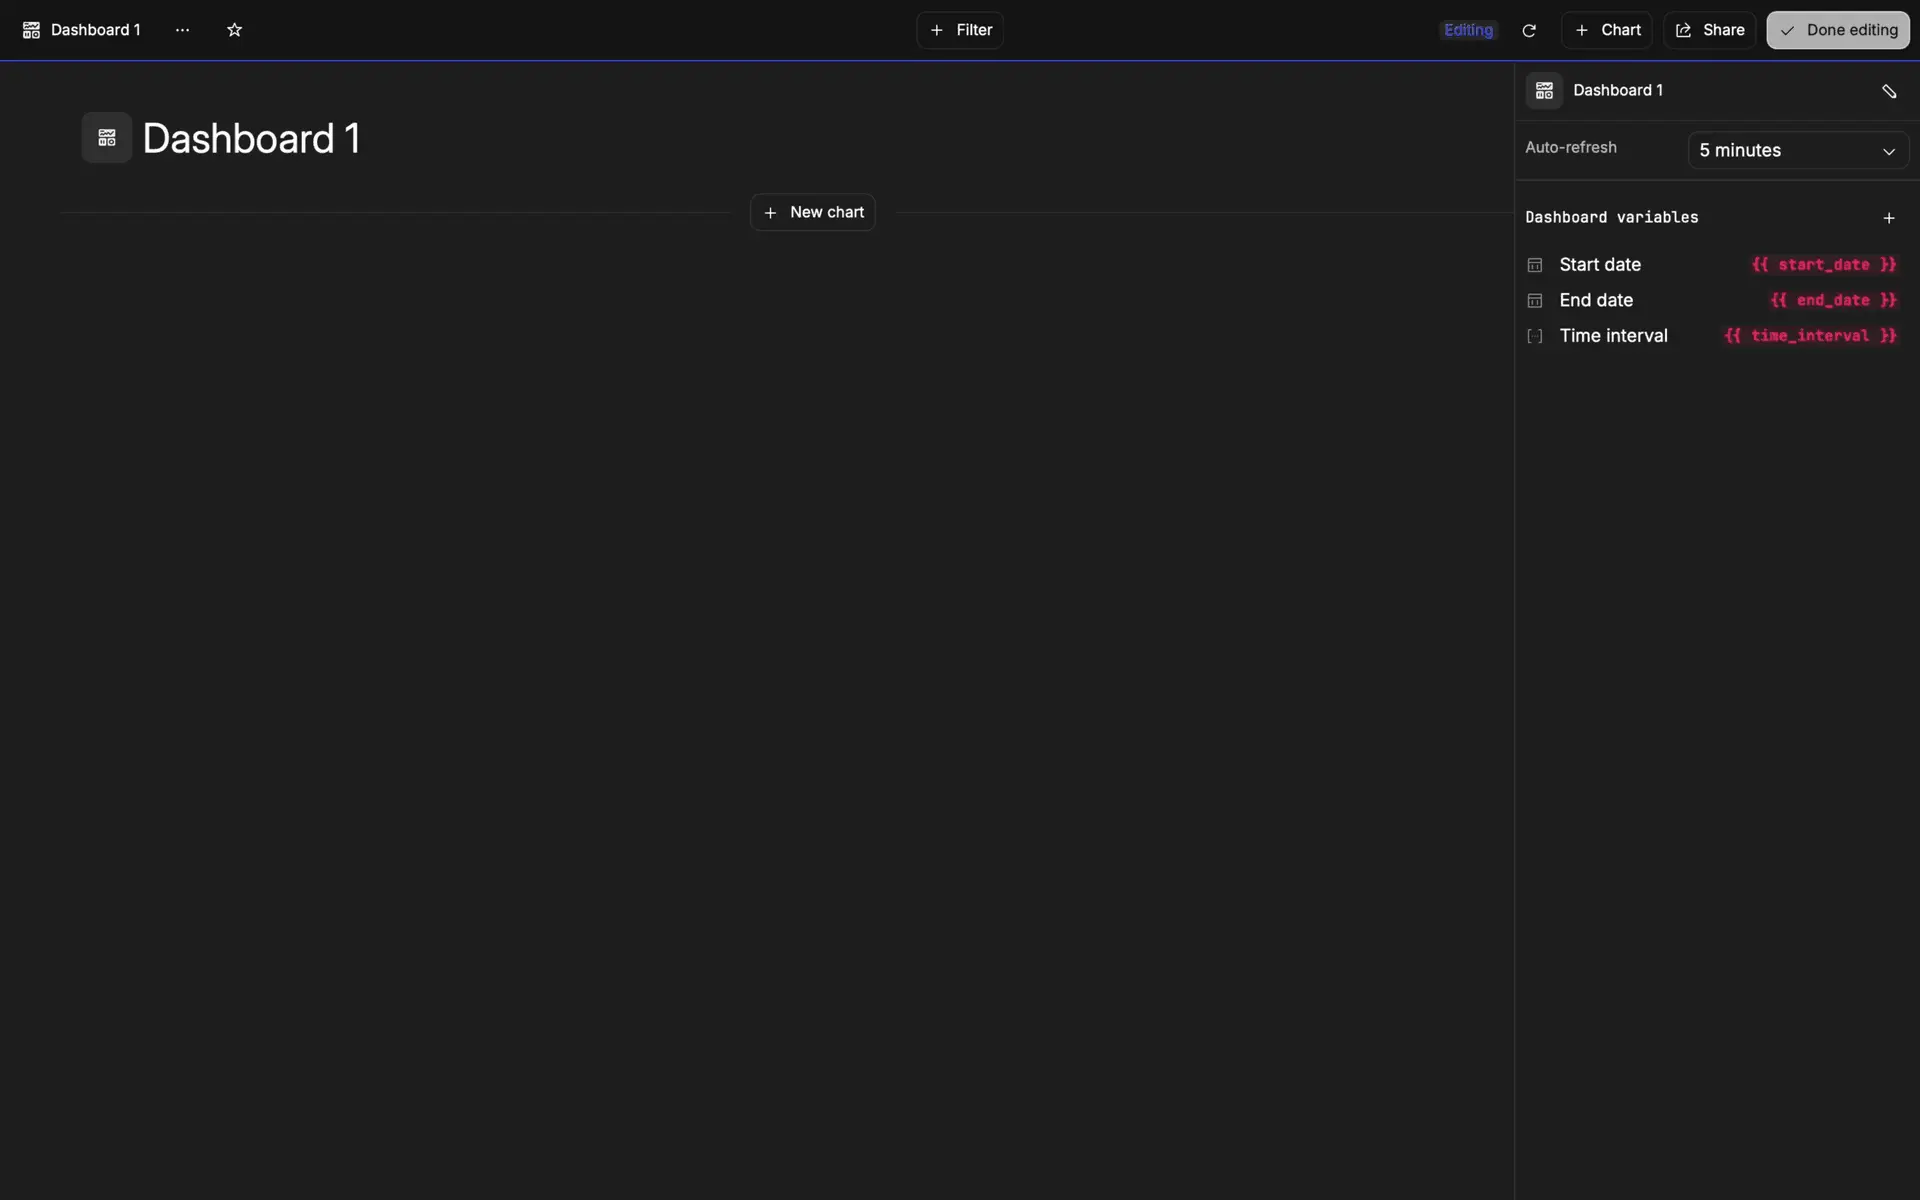Select the Start date variable

coord(1600,265)
